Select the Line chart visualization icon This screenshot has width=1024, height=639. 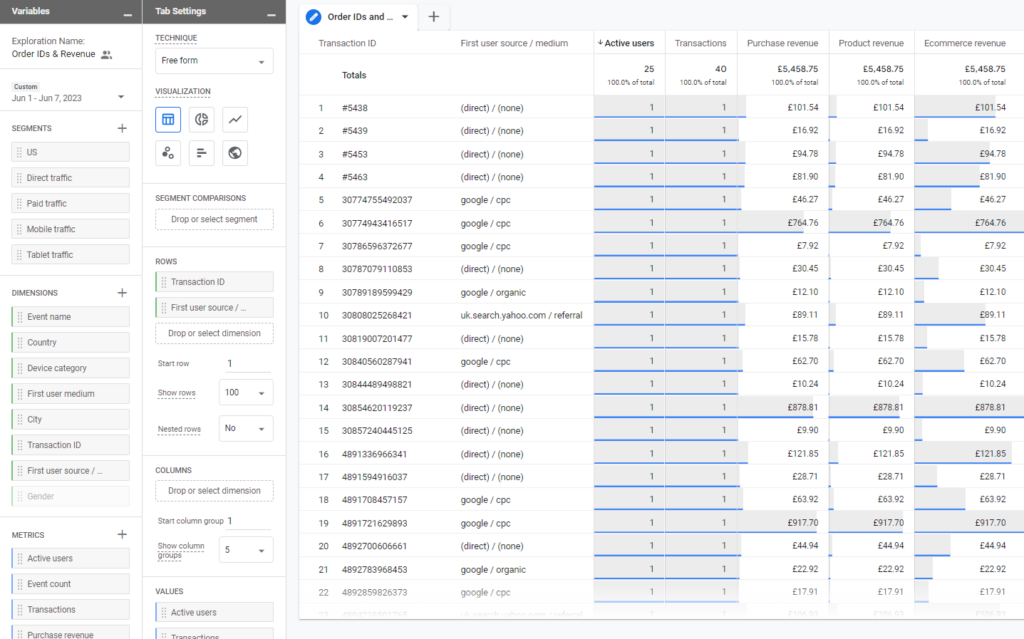coord(235,120)
